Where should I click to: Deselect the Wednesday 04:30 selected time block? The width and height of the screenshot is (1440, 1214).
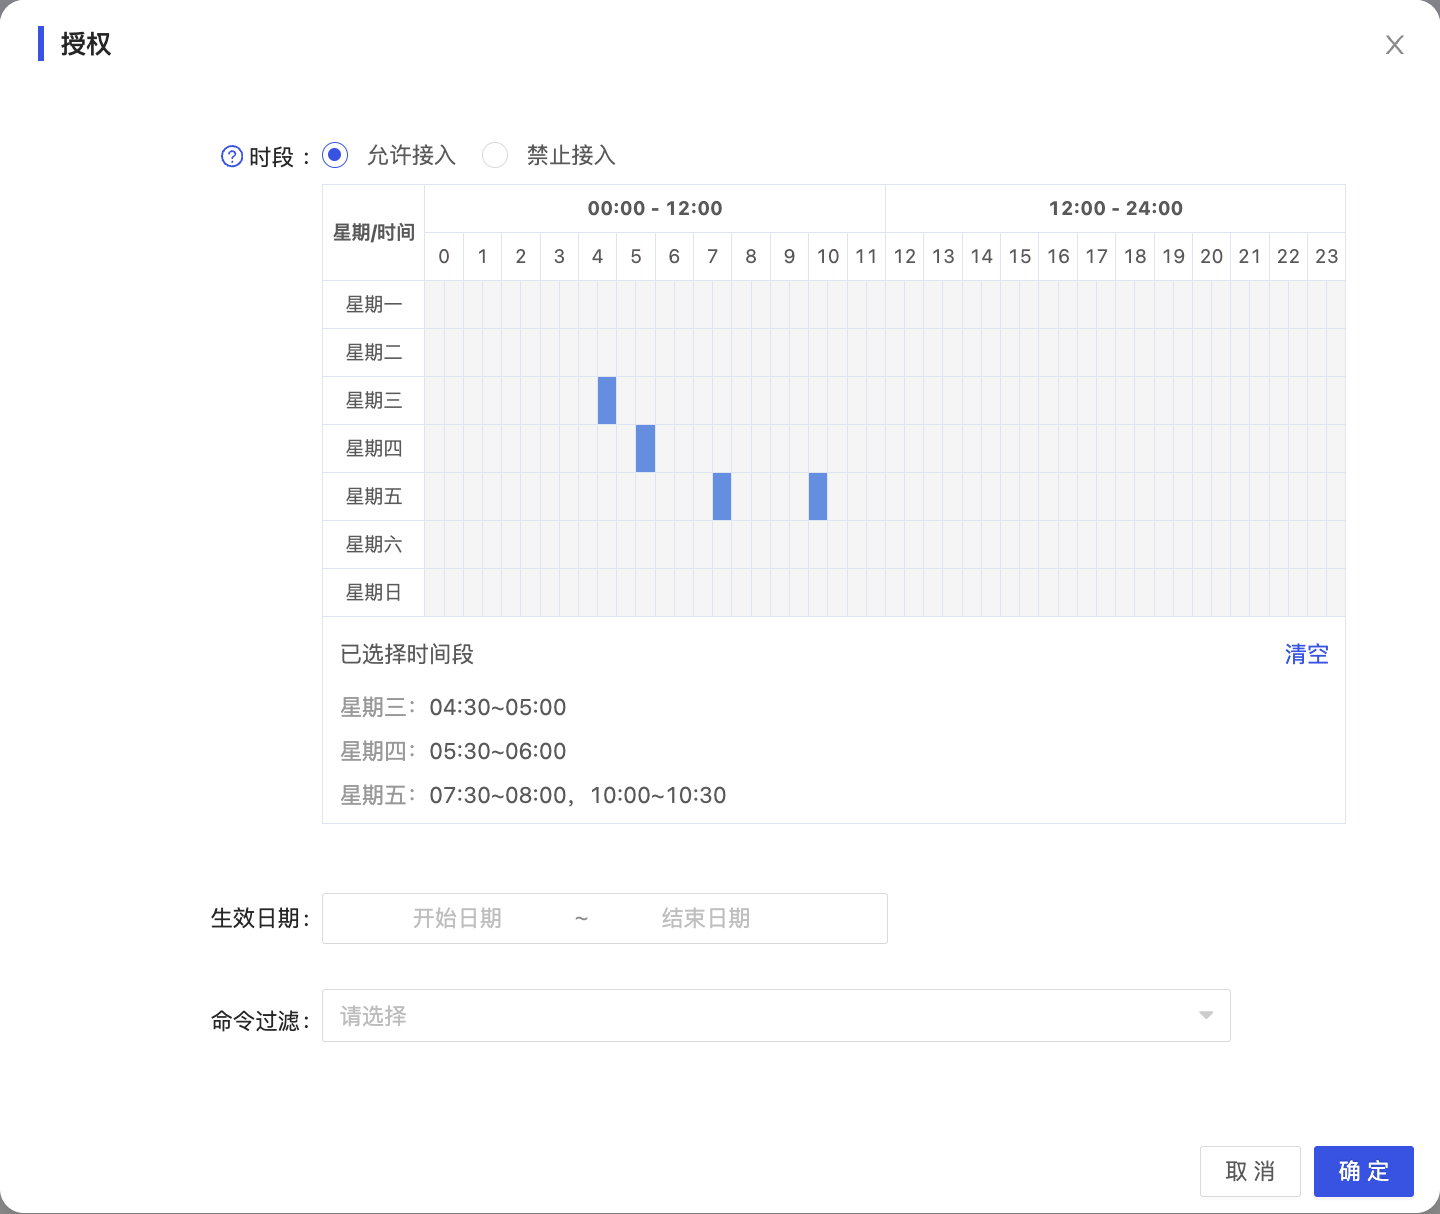607,400
